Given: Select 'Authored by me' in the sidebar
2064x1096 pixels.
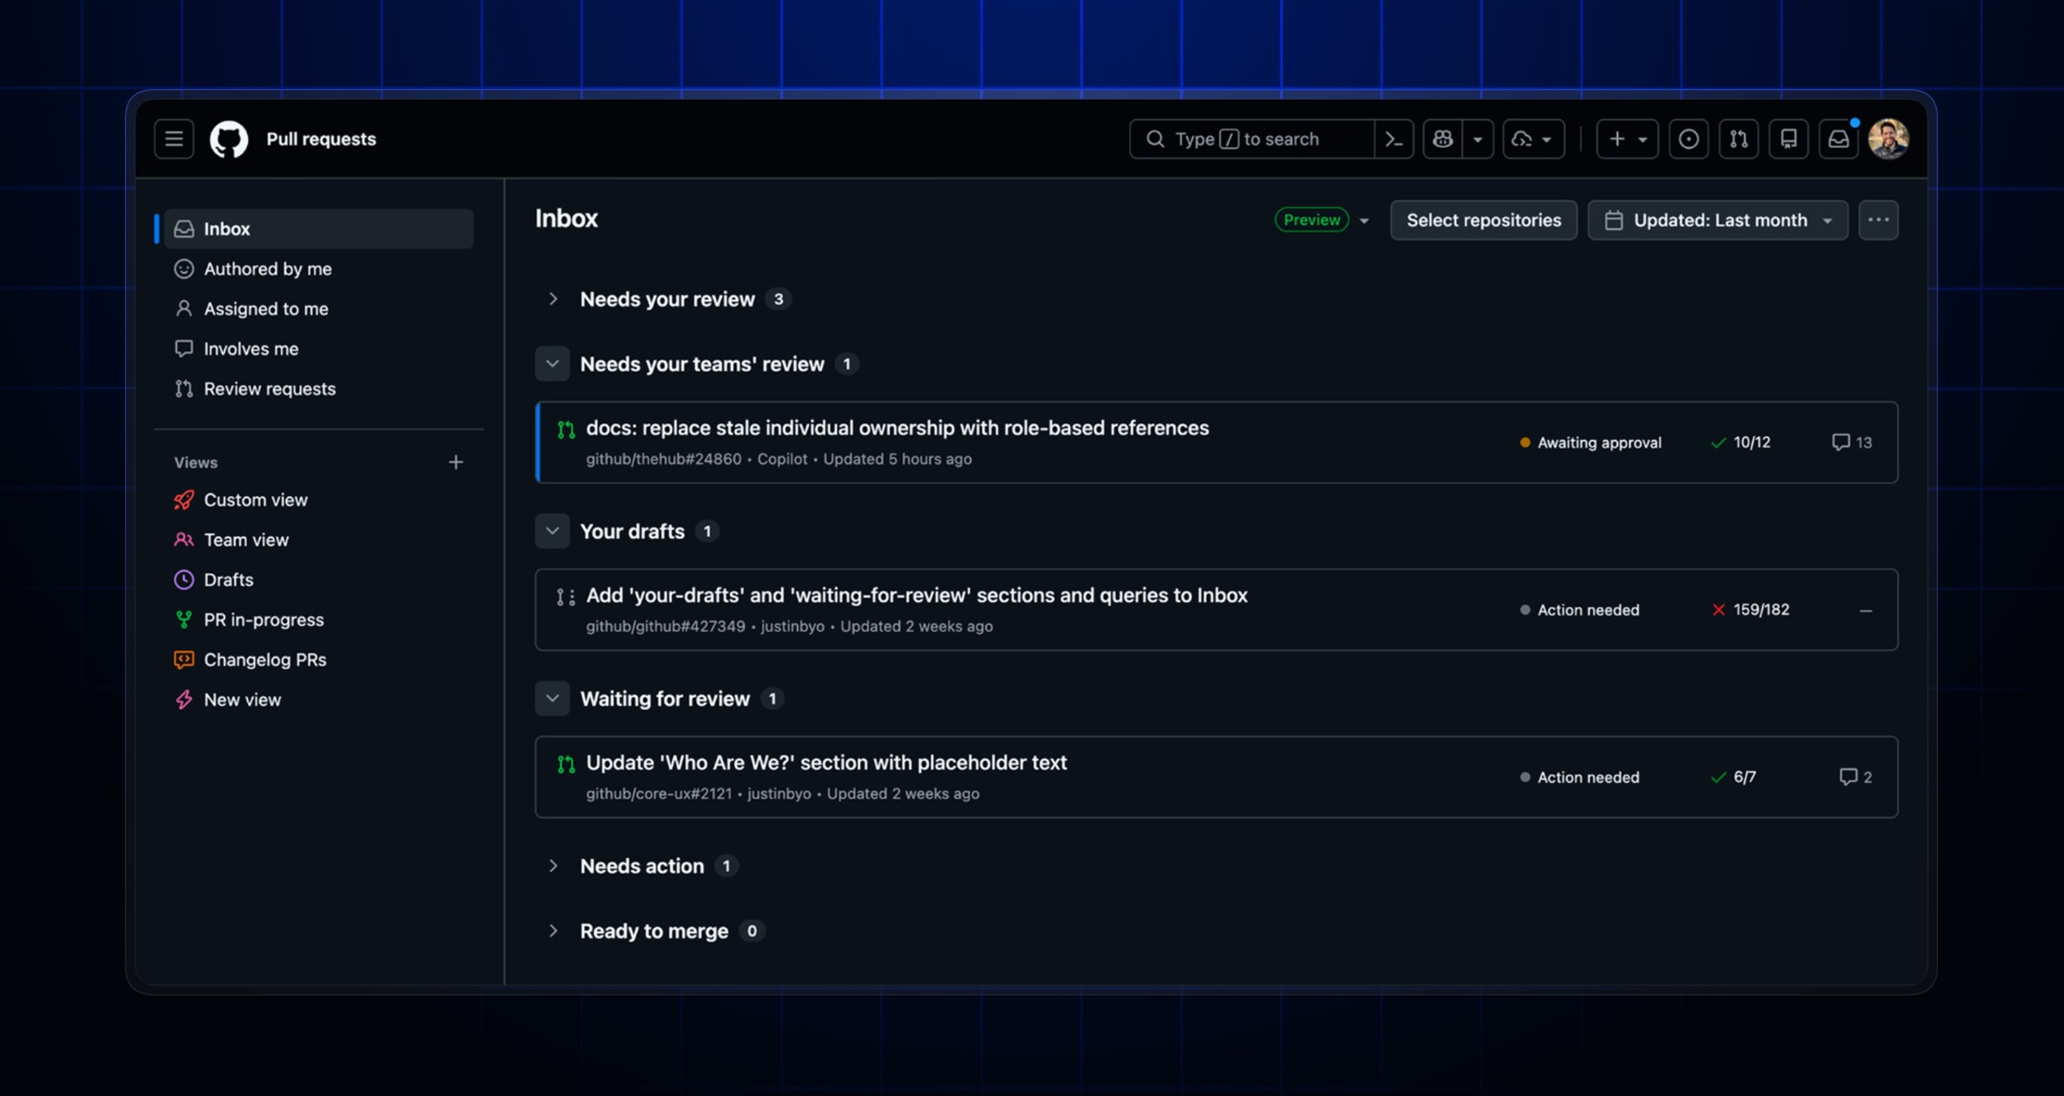Looking at the screenshot, I should click(x=267, y=268).
